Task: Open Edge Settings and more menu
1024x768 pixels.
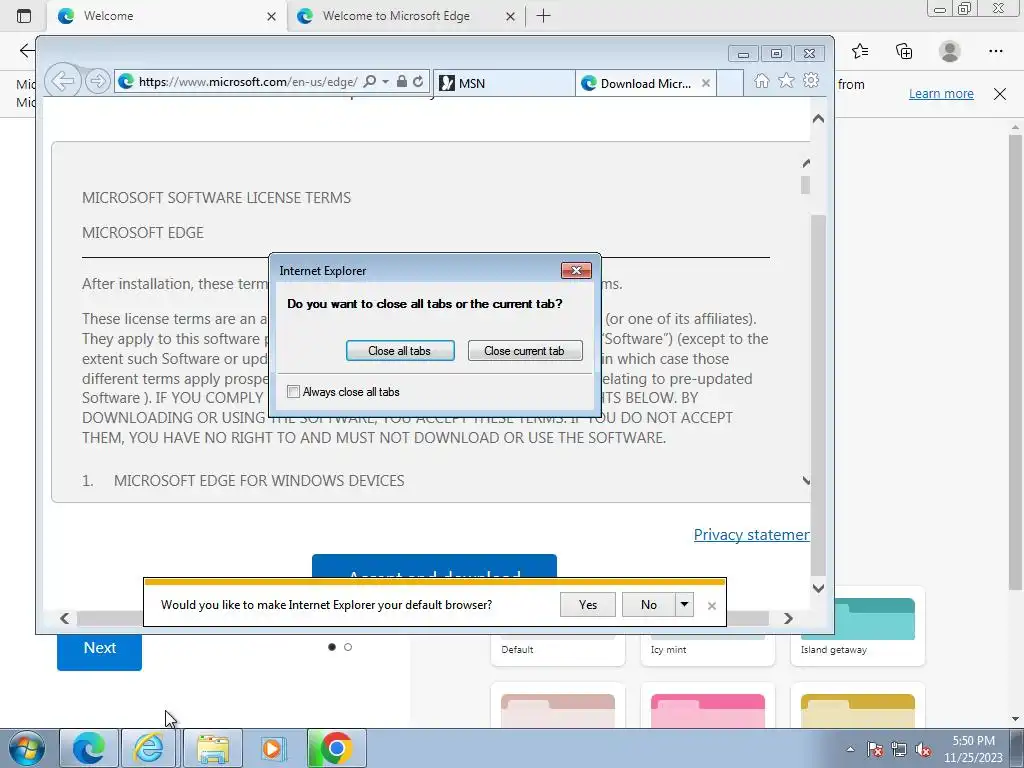Action: click(995, 51)
